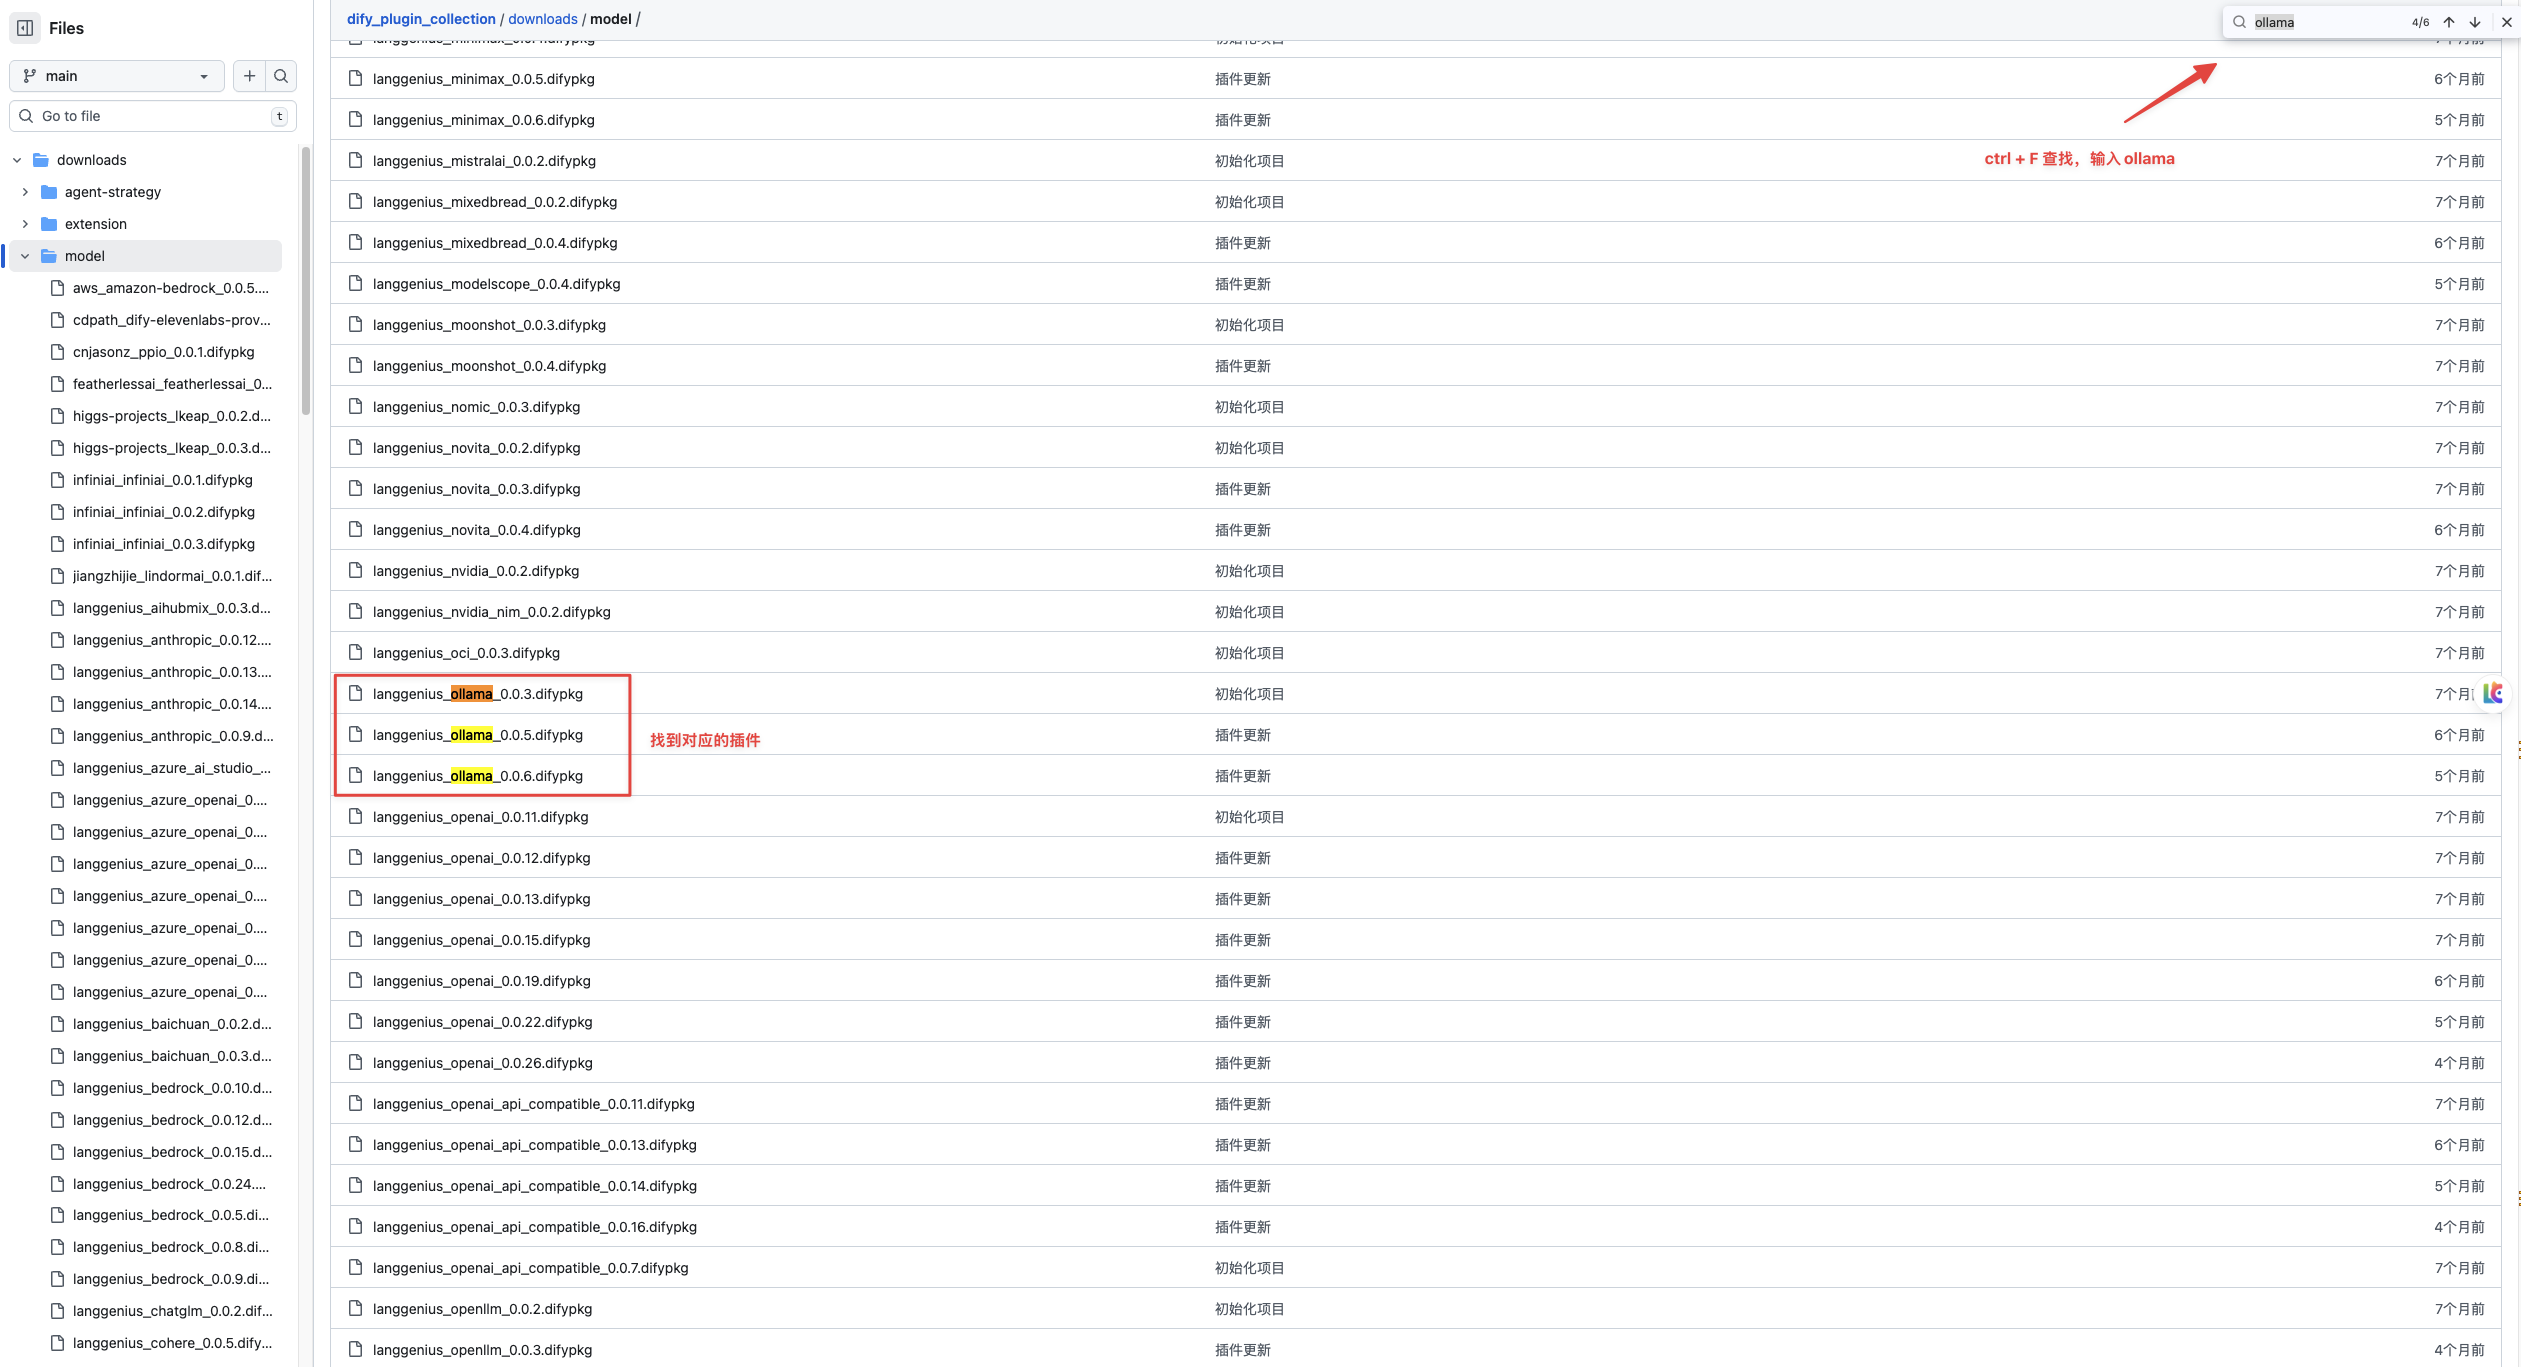Viewport: 2521px width, 1367px height.
Task: Click file icon for langgenius_mixedbread_0.0.2.difypkg
Action: 355,201
